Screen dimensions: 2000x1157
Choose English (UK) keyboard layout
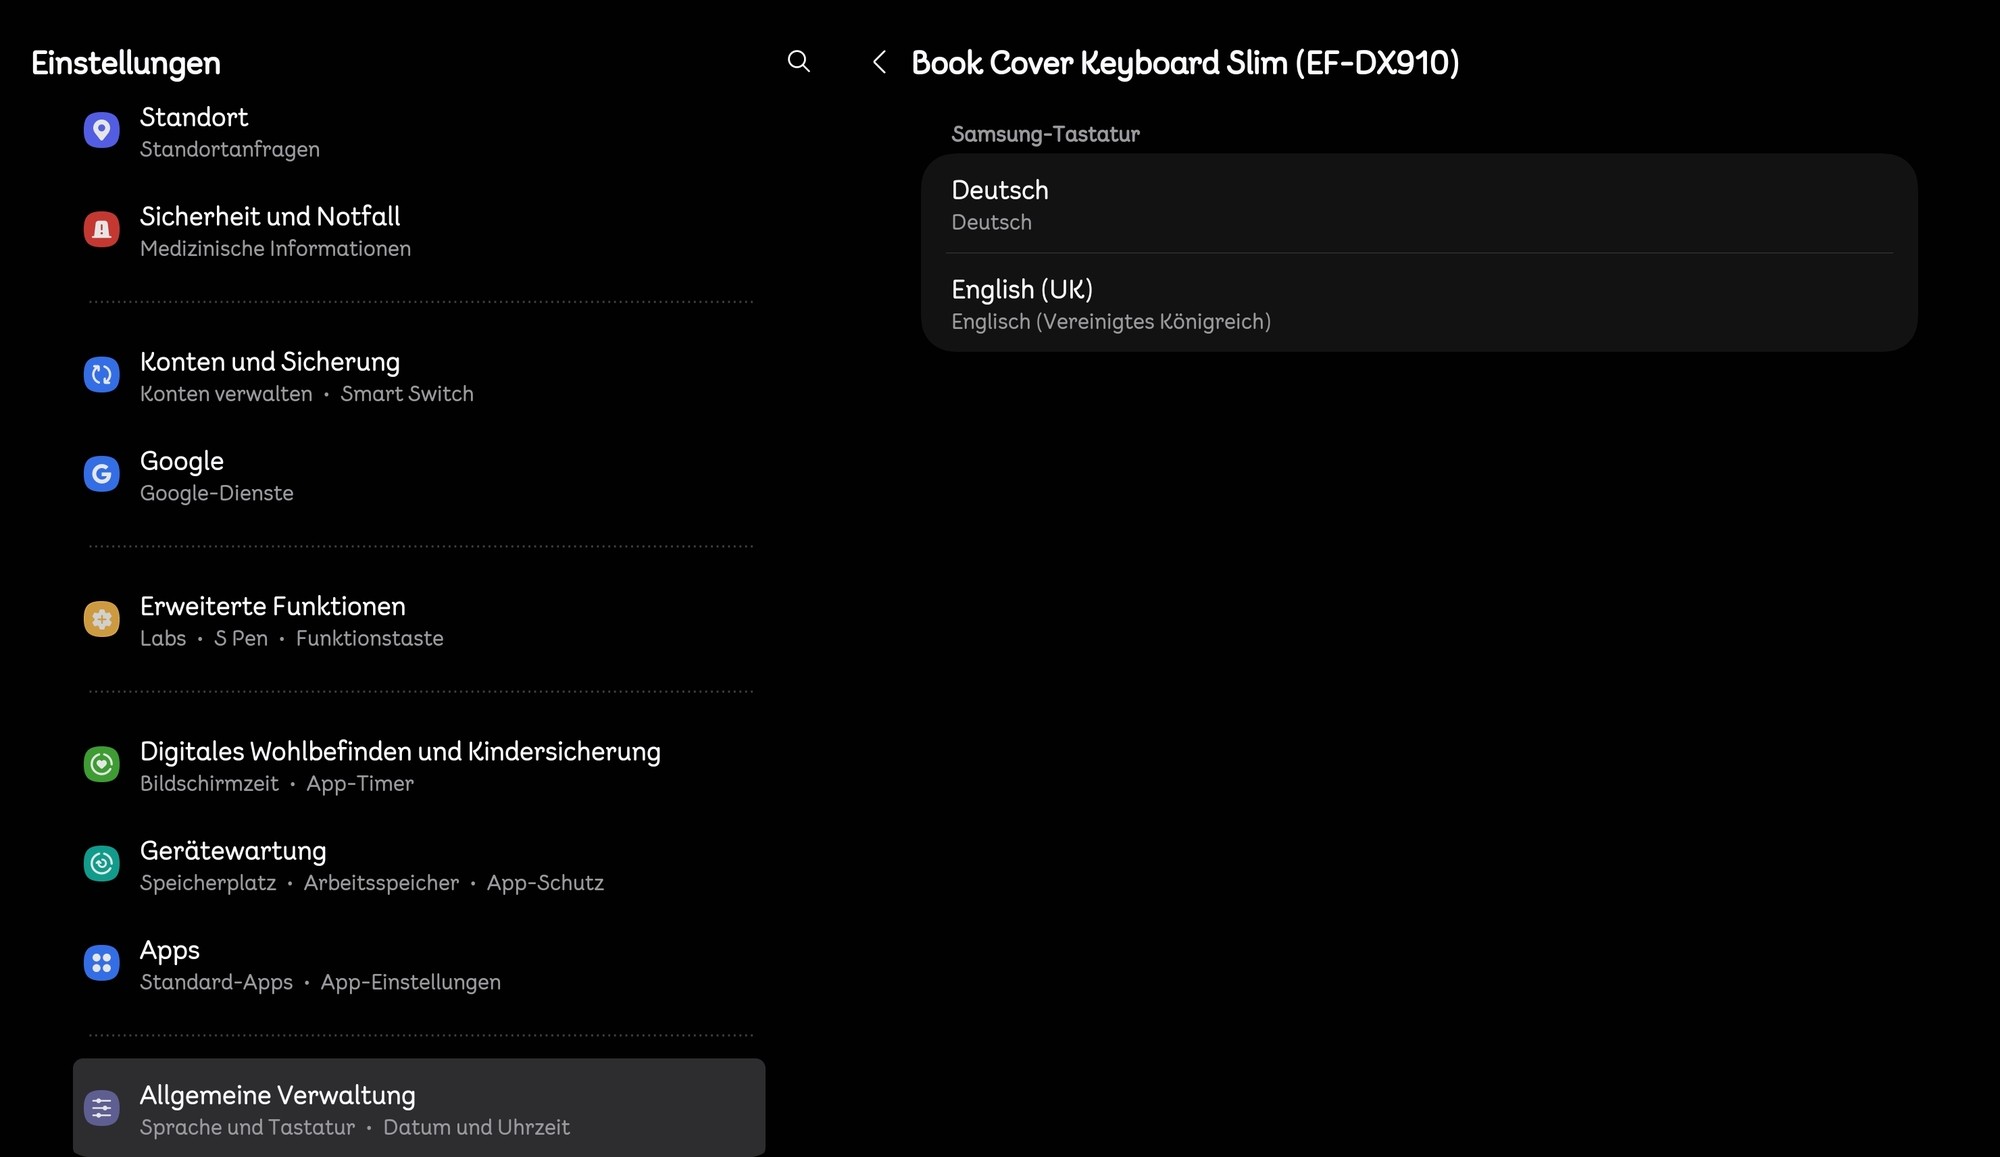(1419, 303)
